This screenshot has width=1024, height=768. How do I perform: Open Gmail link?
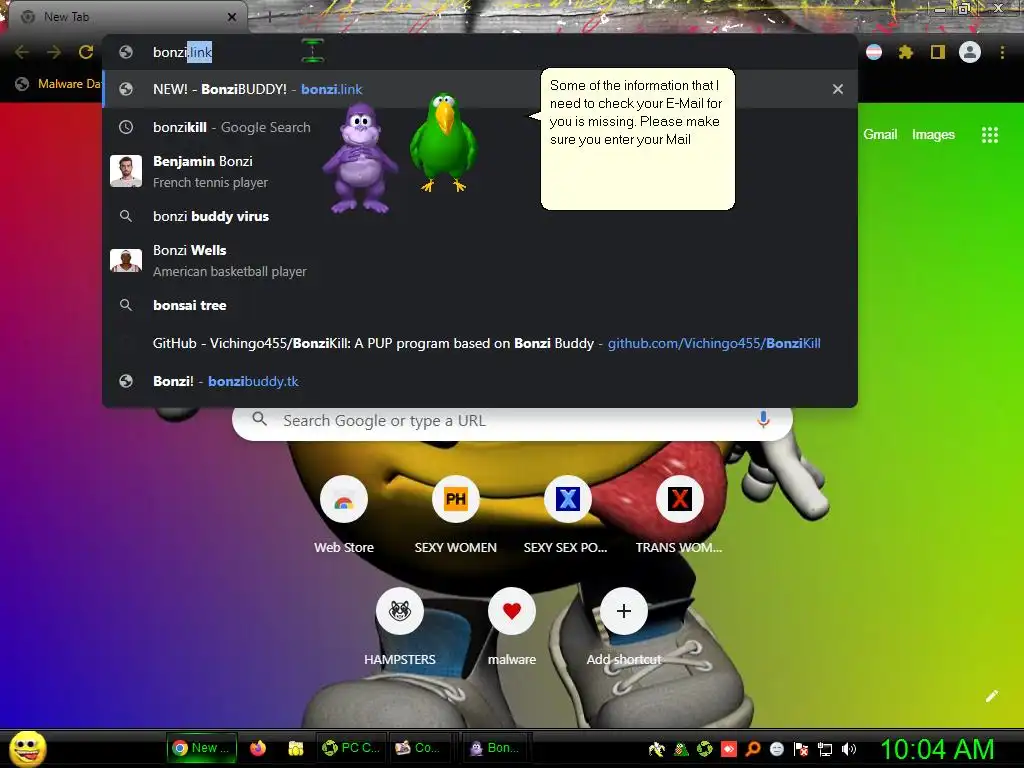(x=880, y=135)
